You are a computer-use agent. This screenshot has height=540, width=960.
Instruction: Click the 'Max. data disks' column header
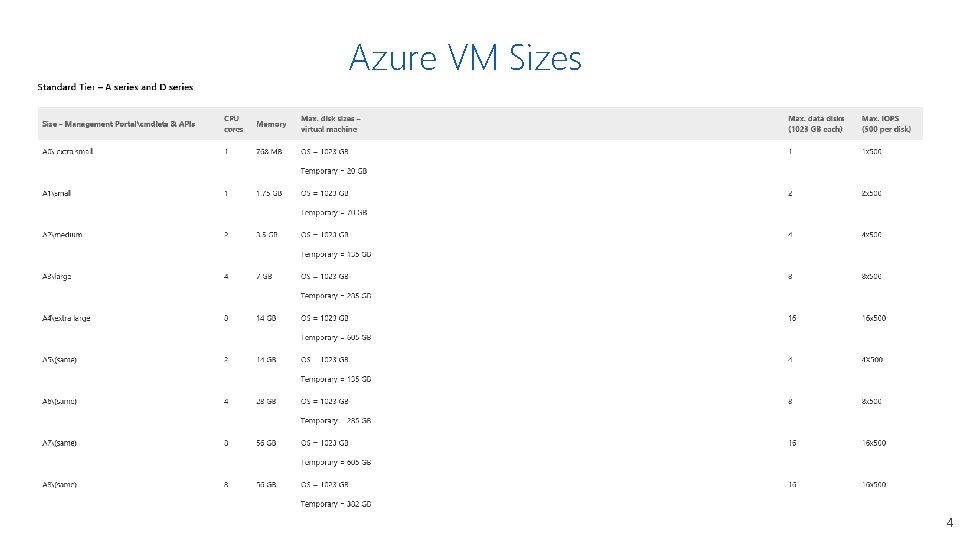(816, 124)
